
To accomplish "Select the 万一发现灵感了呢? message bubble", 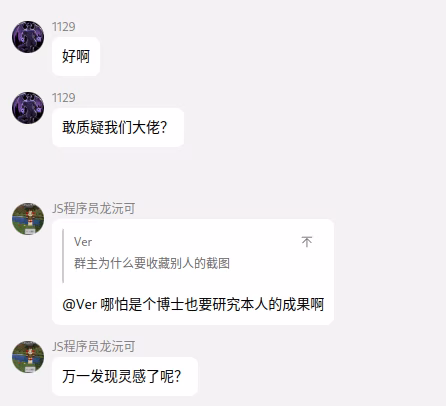I will [x=125, y=377].
